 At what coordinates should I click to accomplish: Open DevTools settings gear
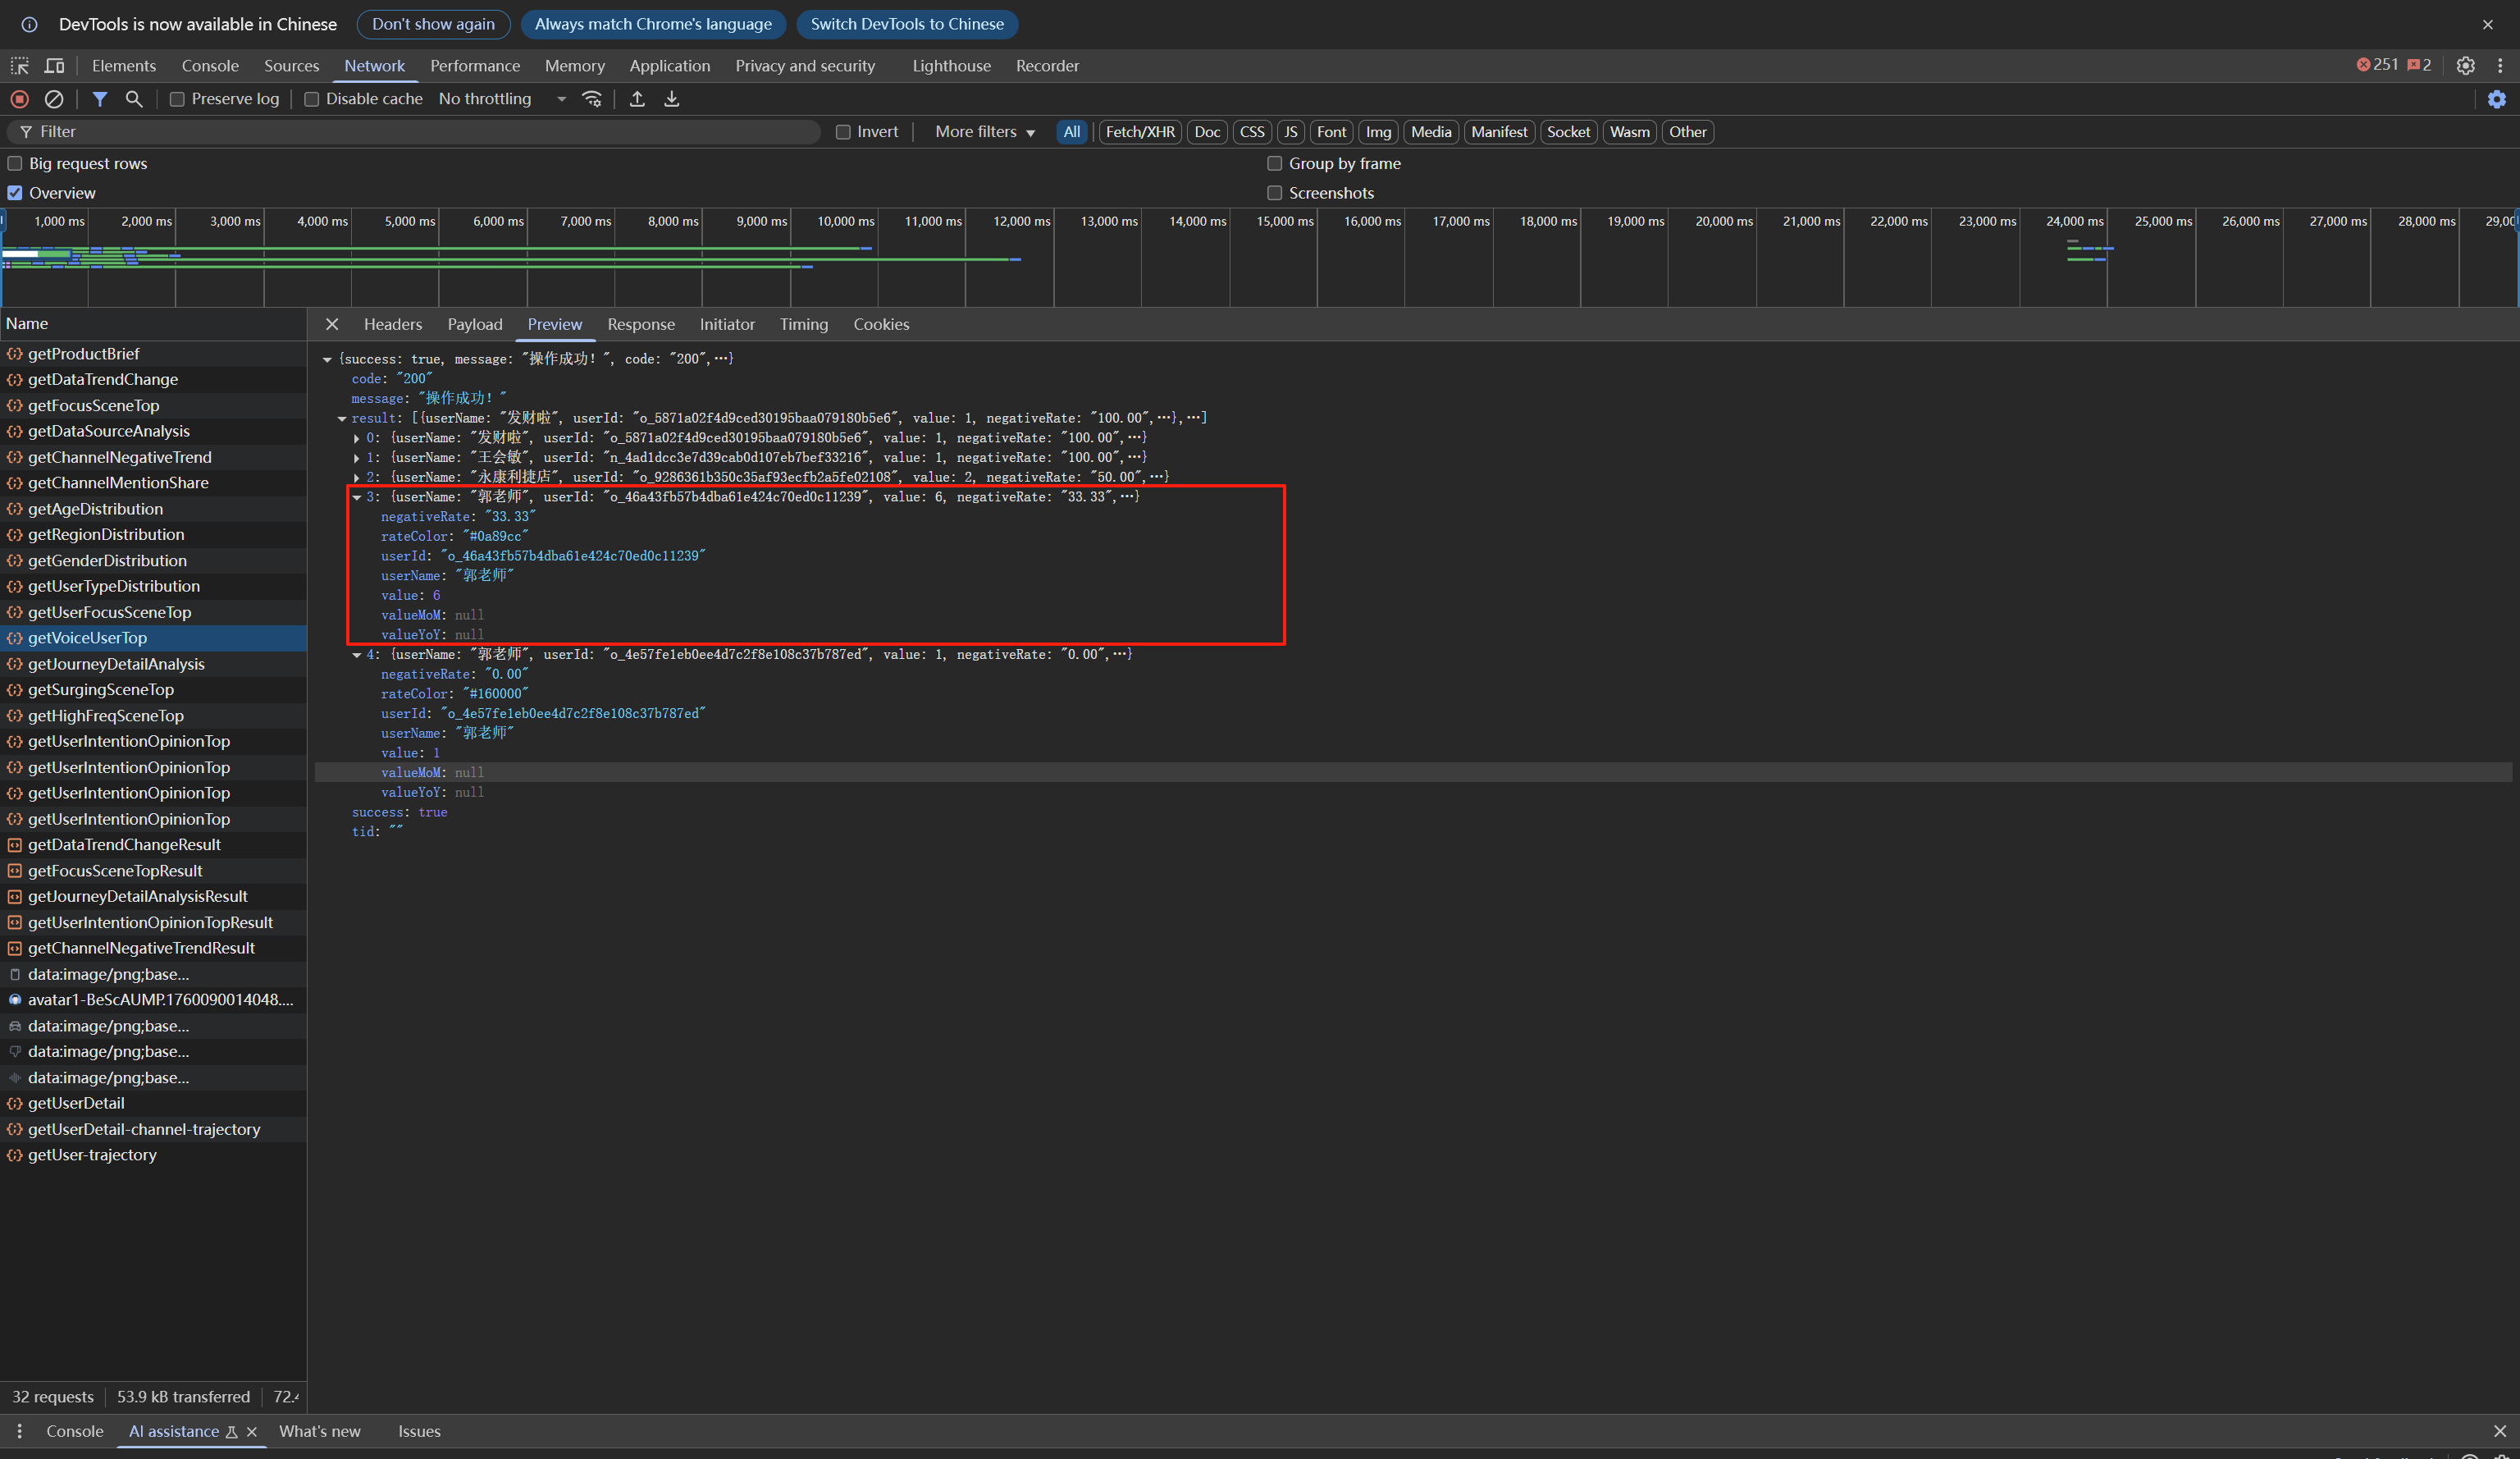coord(2465,66)
